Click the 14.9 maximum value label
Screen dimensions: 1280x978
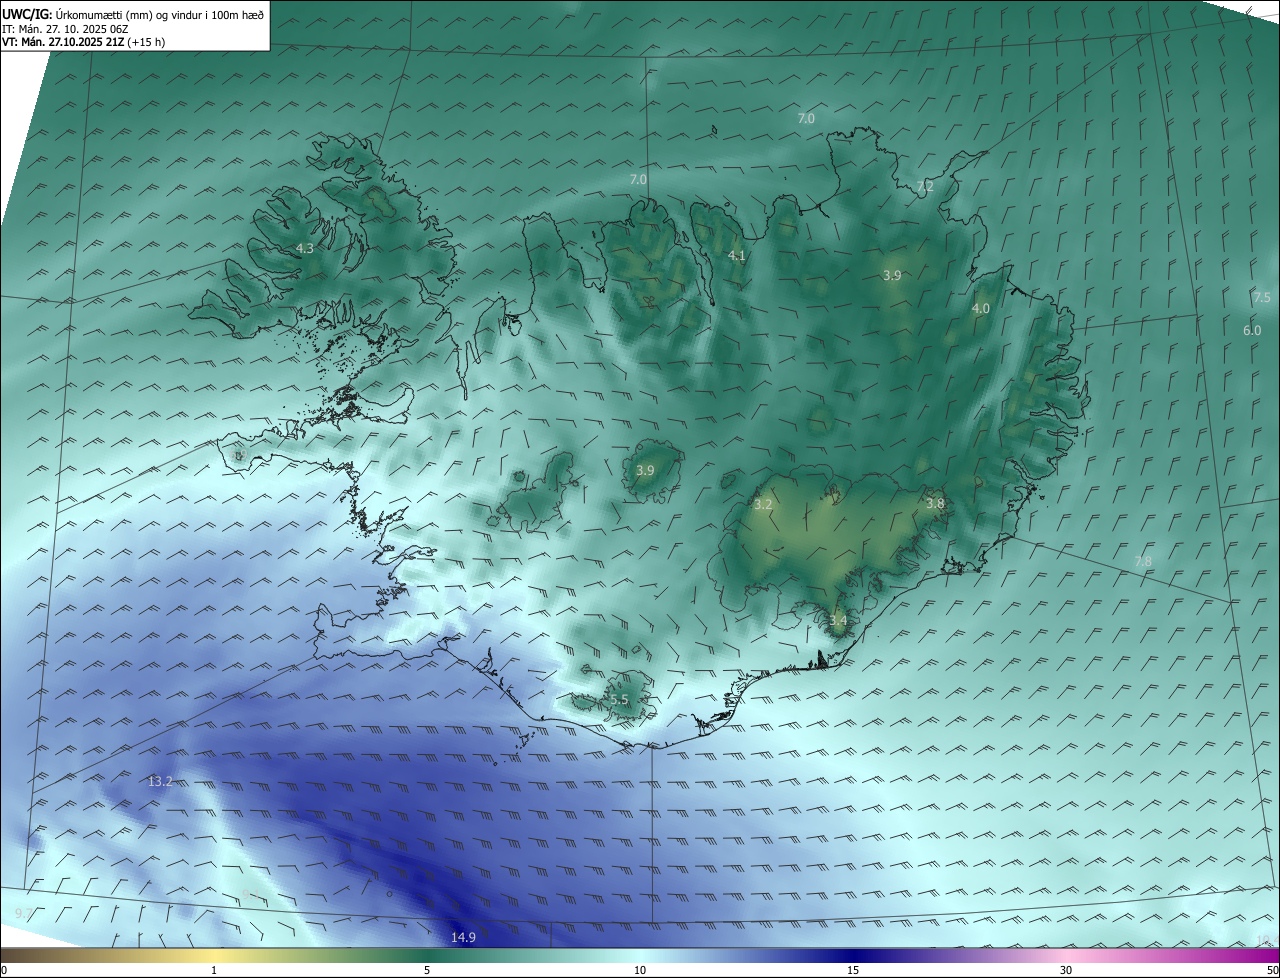pos(463,937)
